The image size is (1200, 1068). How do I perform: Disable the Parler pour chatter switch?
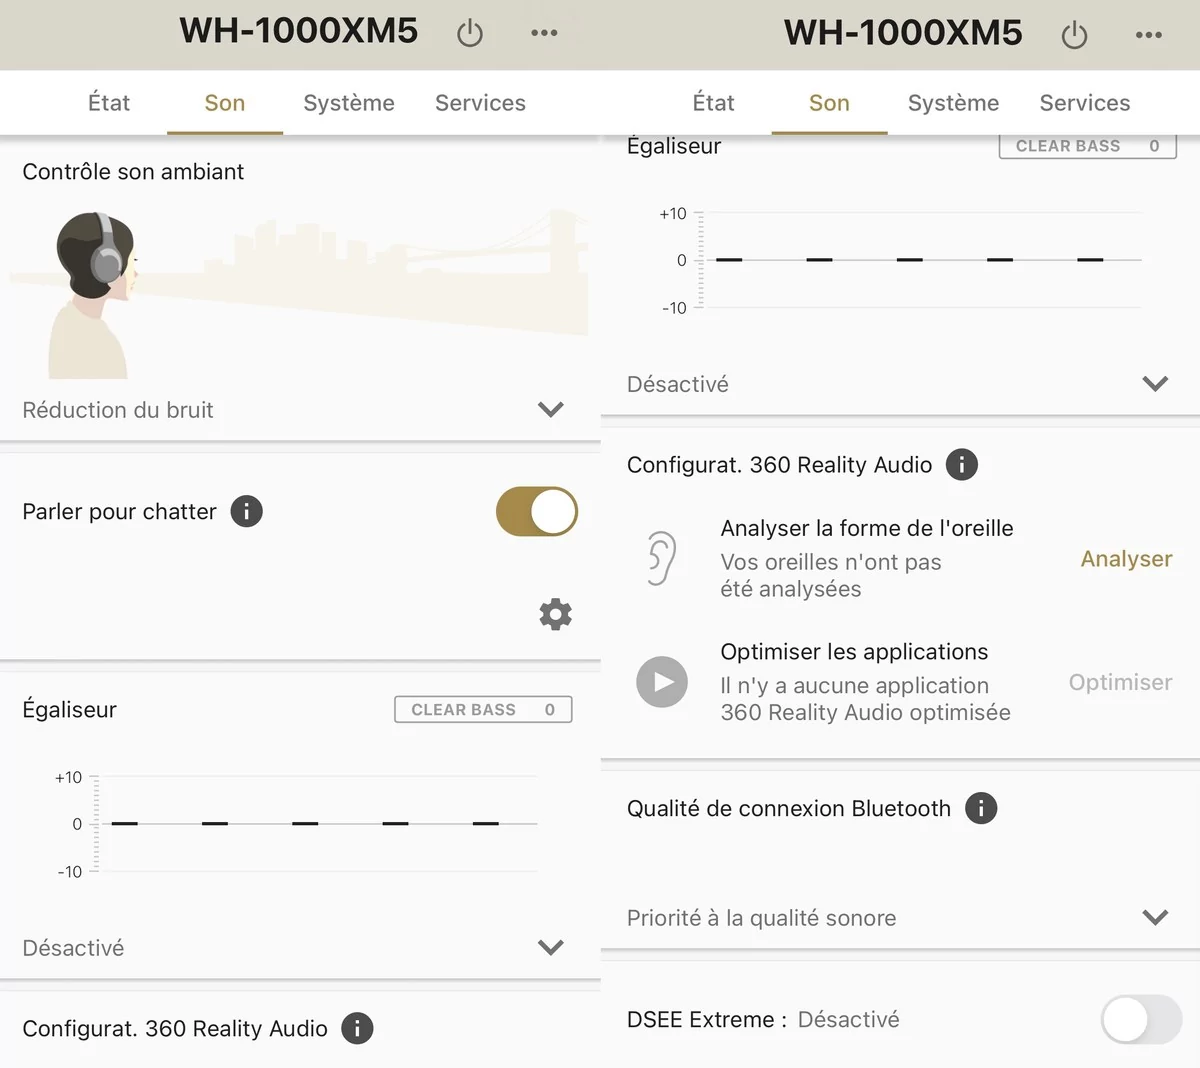point(537,511)
